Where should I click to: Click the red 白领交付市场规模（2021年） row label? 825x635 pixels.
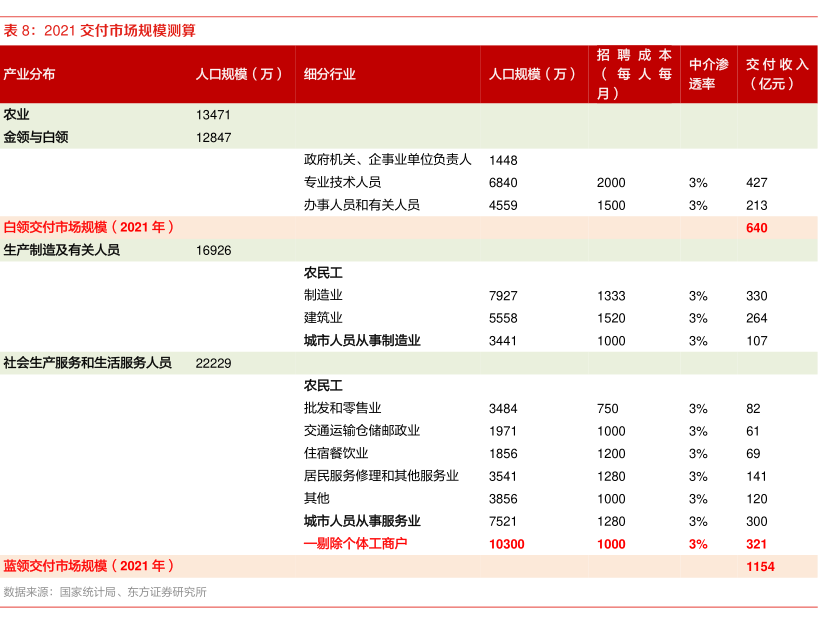tap(89, 227)
